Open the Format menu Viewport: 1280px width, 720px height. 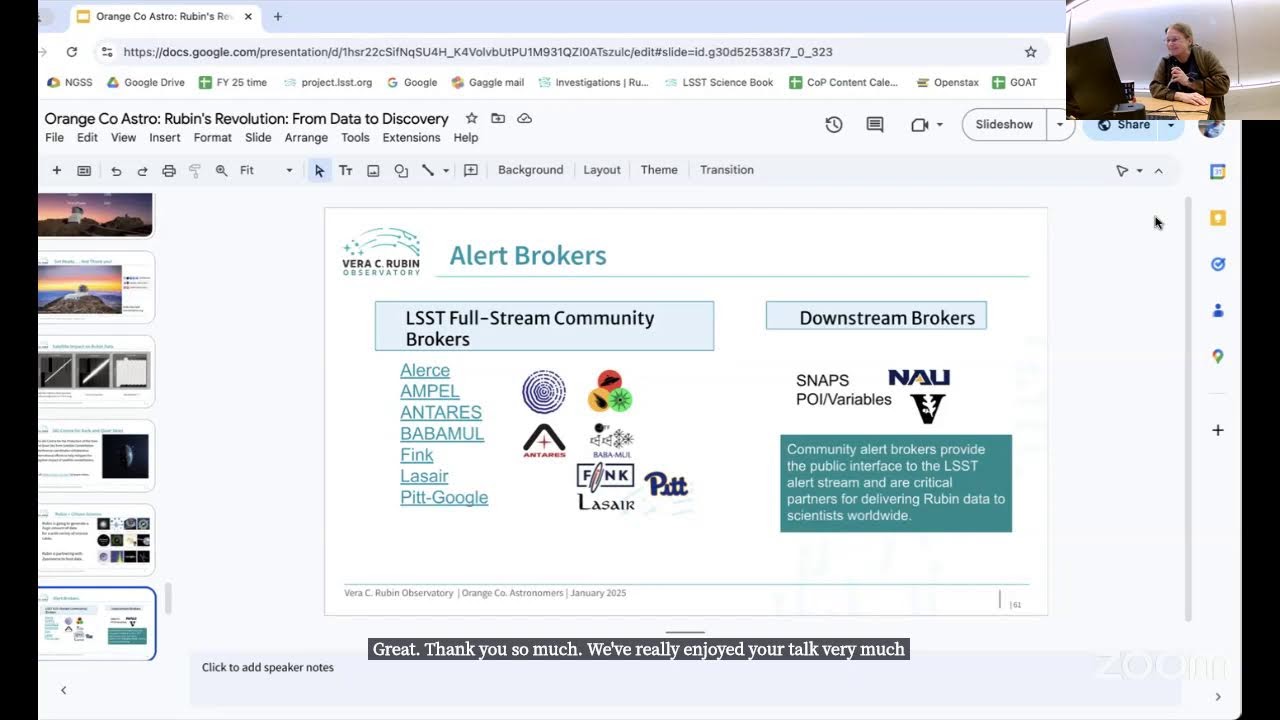213,138
